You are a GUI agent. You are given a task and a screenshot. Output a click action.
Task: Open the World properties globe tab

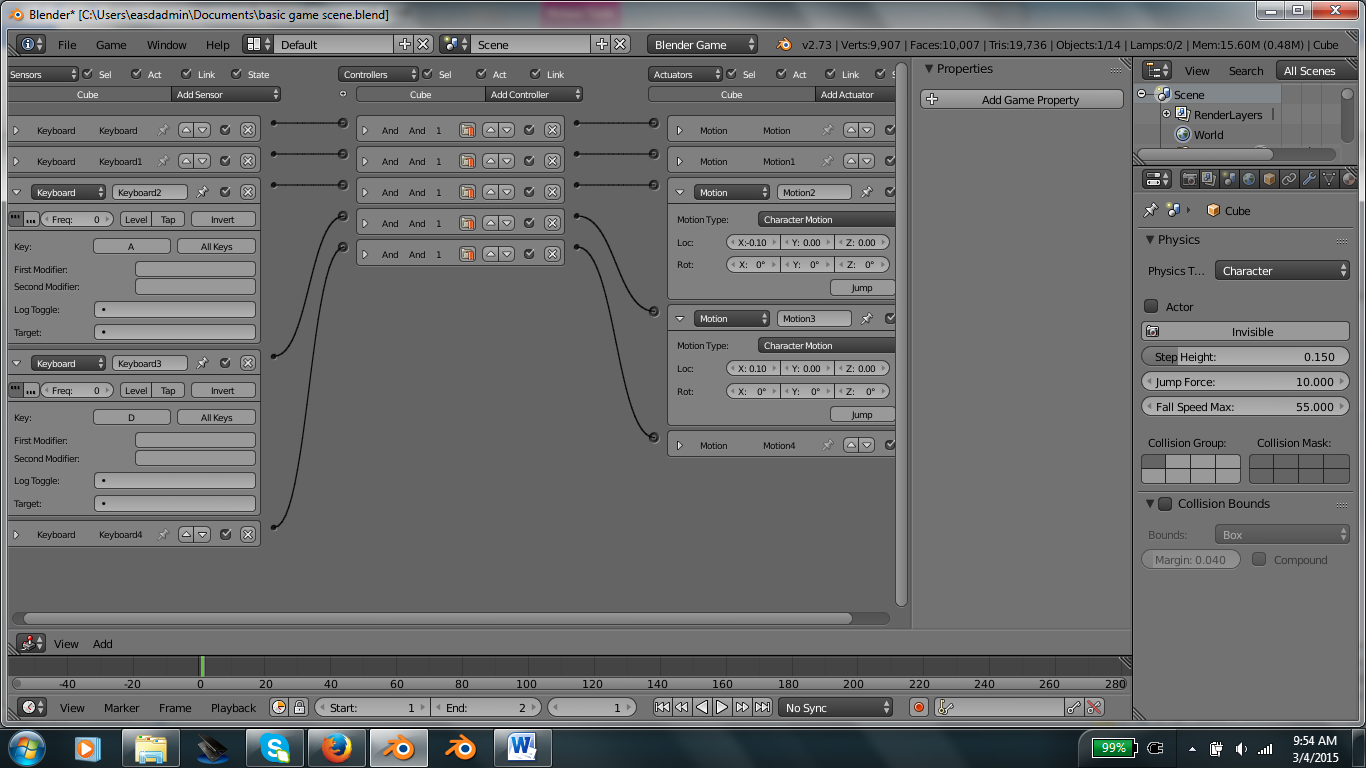pyautogui.click(x=1249, y=179)
